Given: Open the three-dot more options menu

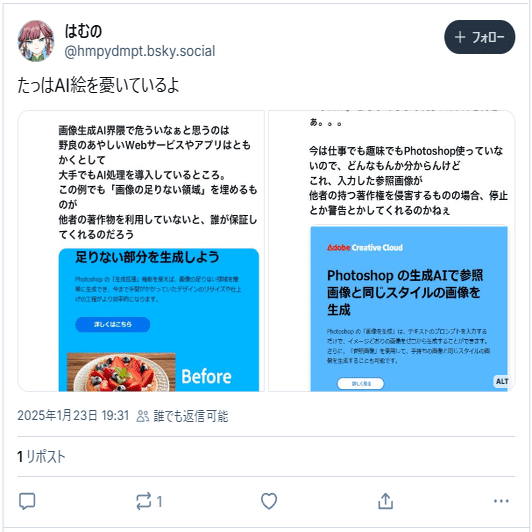Looking at the screenshot, I should click(x=501, y=501).
